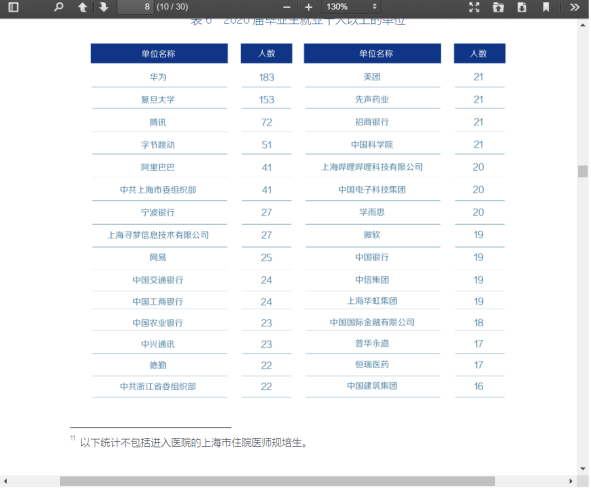Open the find in document search
The height and width of the screenshot is (492, 591).
[x=58, y=7]
